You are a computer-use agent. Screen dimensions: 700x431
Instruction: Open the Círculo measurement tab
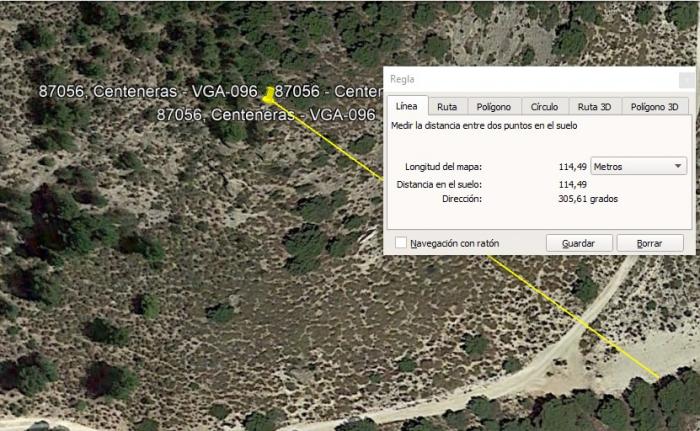pos(545,107)
